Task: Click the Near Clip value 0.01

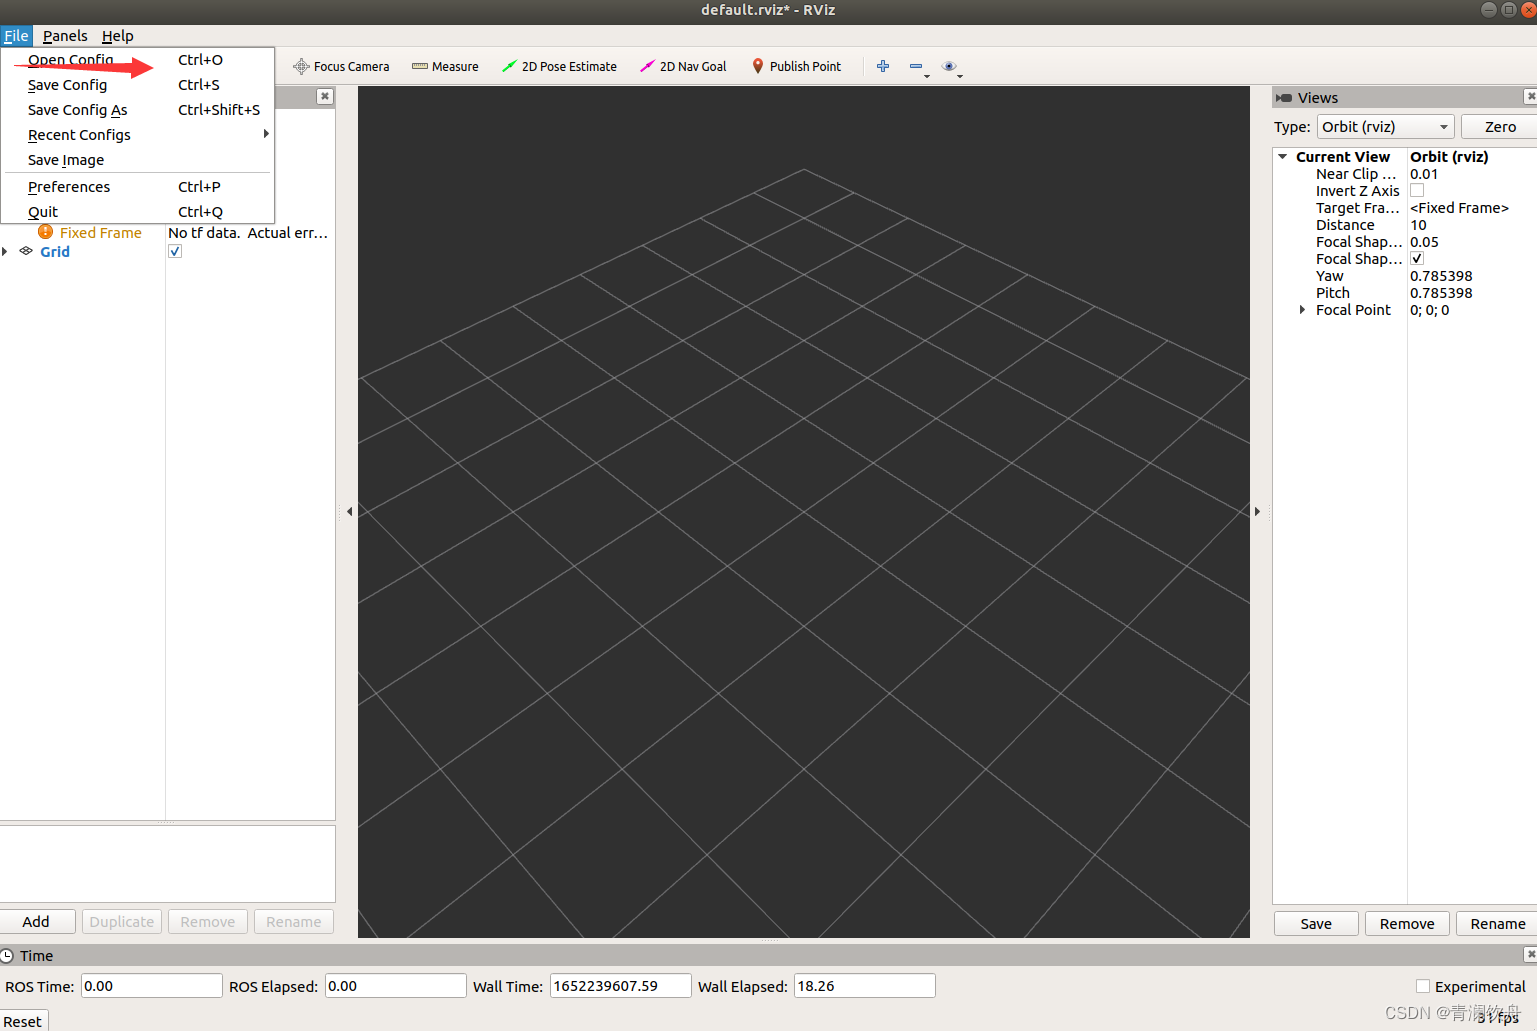Action: click(x=1424, y=174)
